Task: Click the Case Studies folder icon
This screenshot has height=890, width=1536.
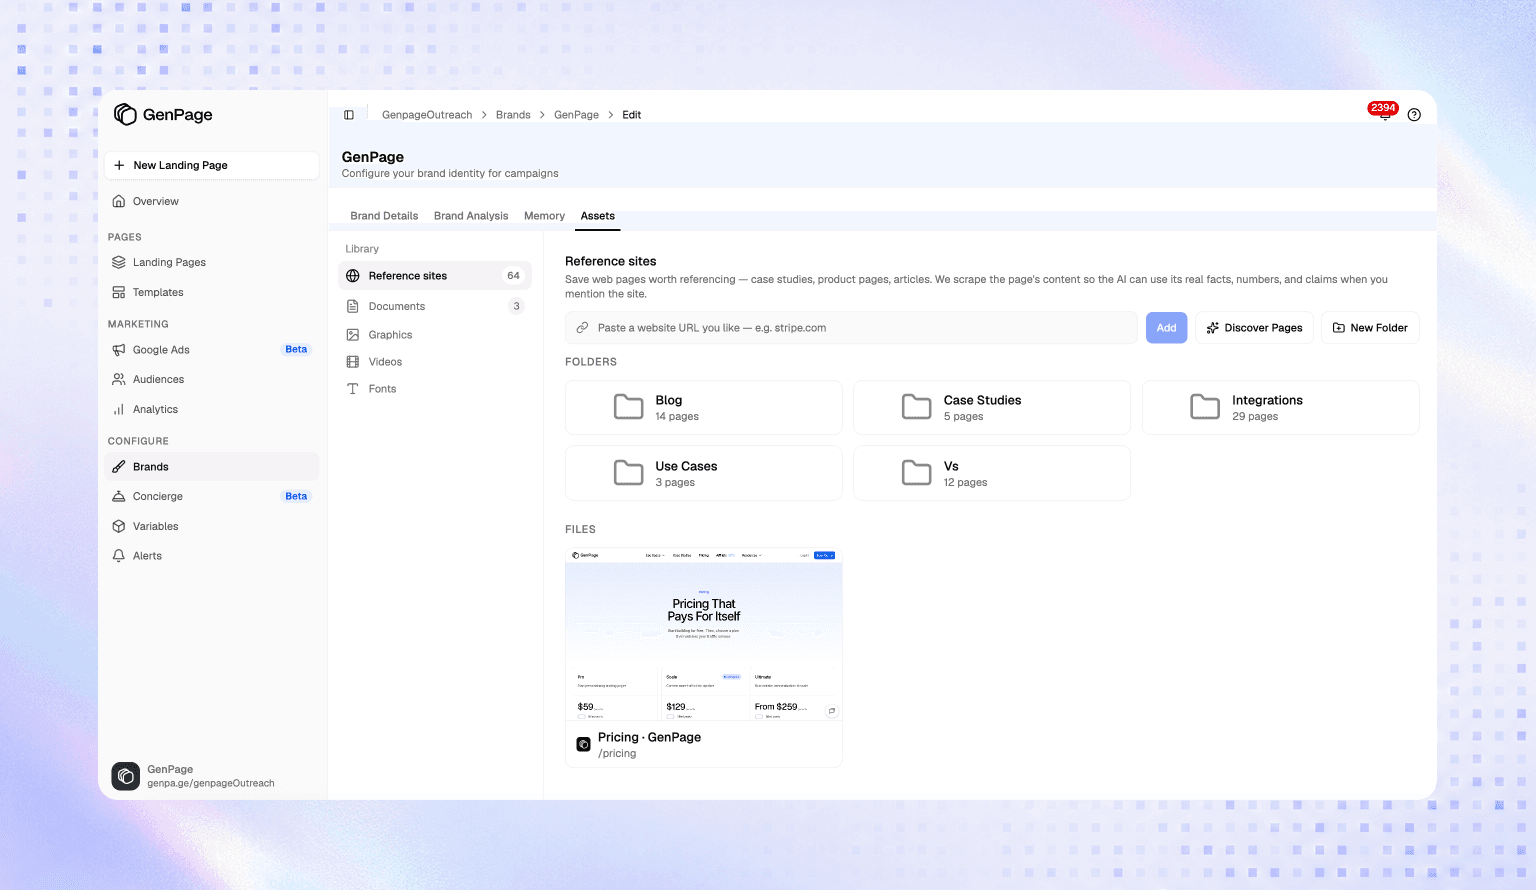Action: (x=917, y=407)
